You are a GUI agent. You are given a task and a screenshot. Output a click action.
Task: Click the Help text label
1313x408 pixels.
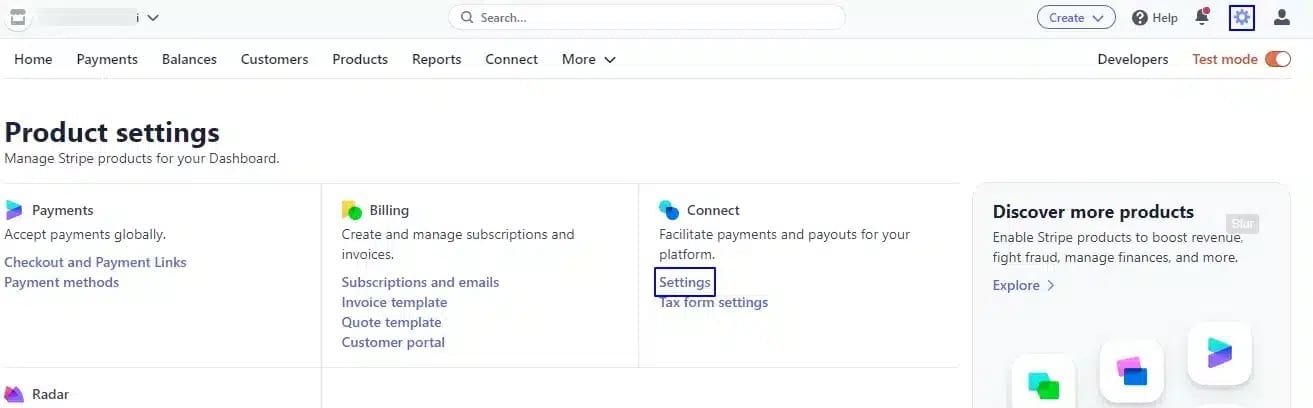pos(1165,18)
